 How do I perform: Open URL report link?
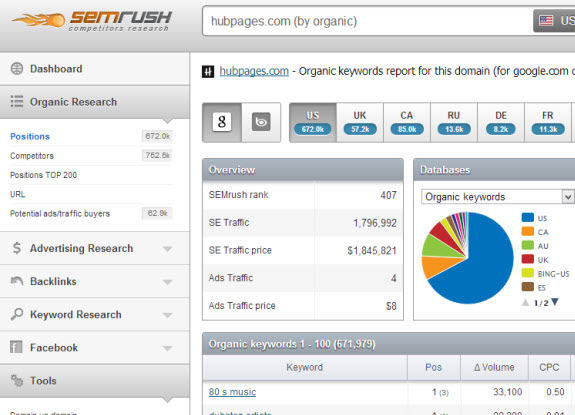click(x=18, y=194)
